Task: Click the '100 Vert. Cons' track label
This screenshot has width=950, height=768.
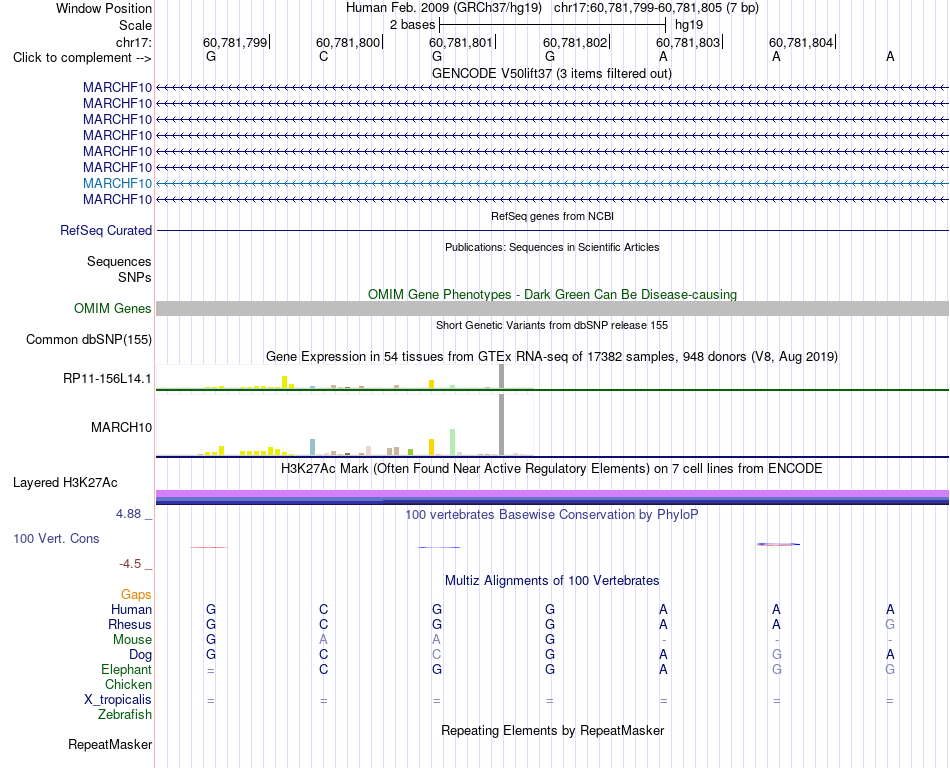Action: tap(56, 538)
